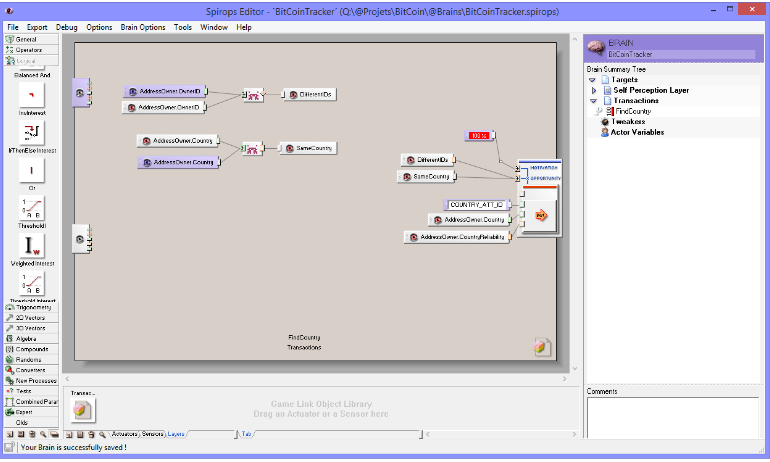Open the Olds category button
This screenshot has width=770, height=462.
coord(31,423)
